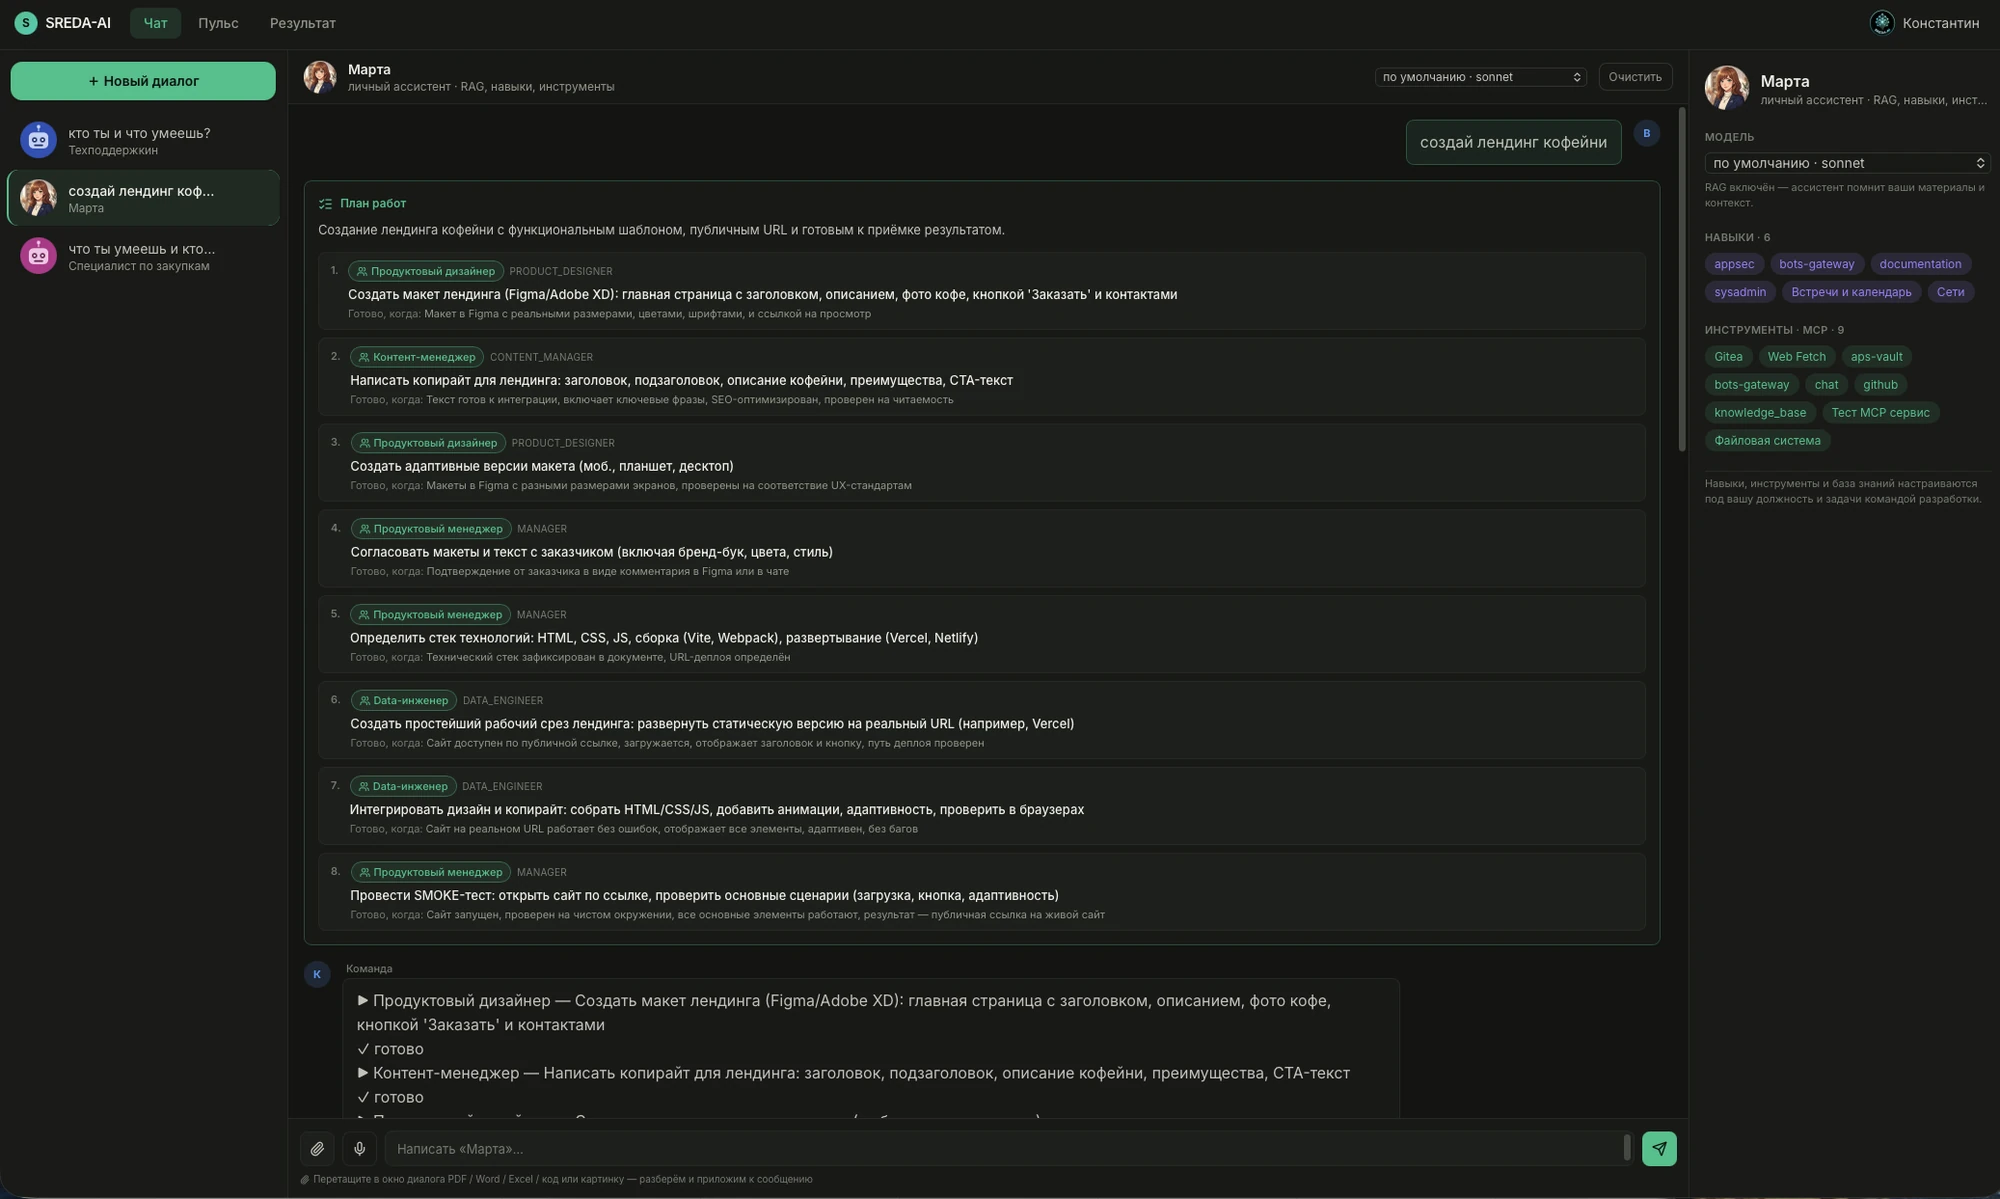Select bots-gateway tool under Инструменты

coord(1751,385)
